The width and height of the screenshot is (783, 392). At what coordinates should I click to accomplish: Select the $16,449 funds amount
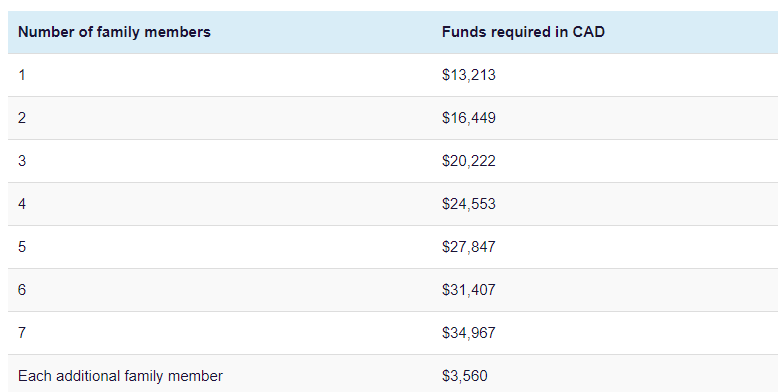click(469, 118)
